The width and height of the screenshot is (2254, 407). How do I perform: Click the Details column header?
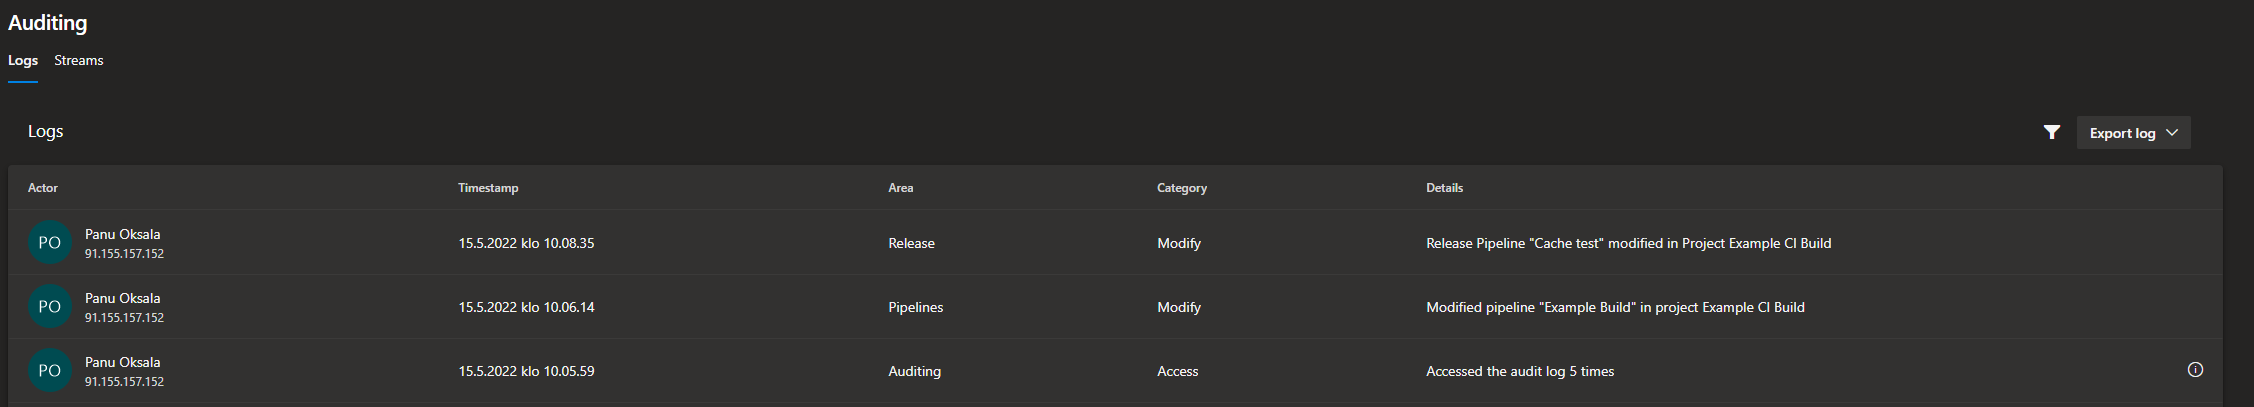(1444, 188)
